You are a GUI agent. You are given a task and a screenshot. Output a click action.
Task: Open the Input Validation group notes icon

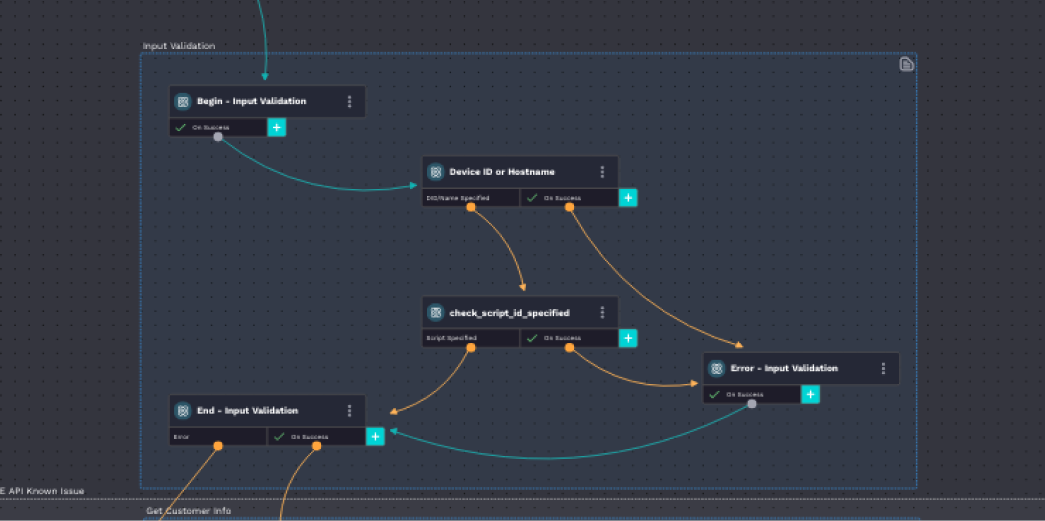(906, 65)
